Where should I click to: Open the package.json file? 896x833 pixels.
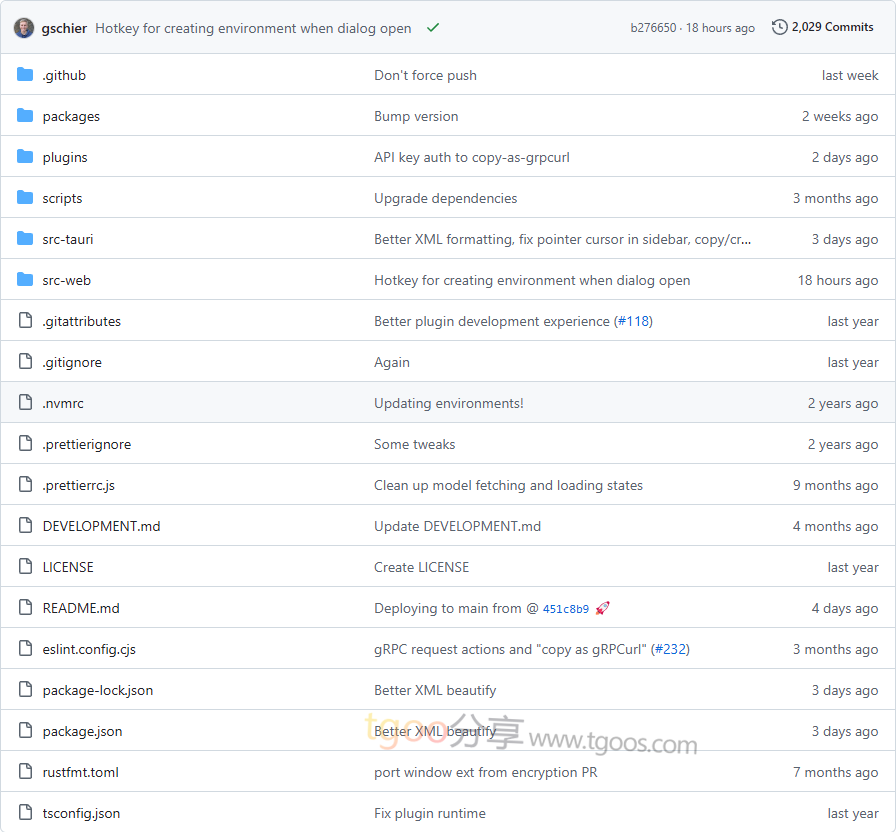point(82,731)
